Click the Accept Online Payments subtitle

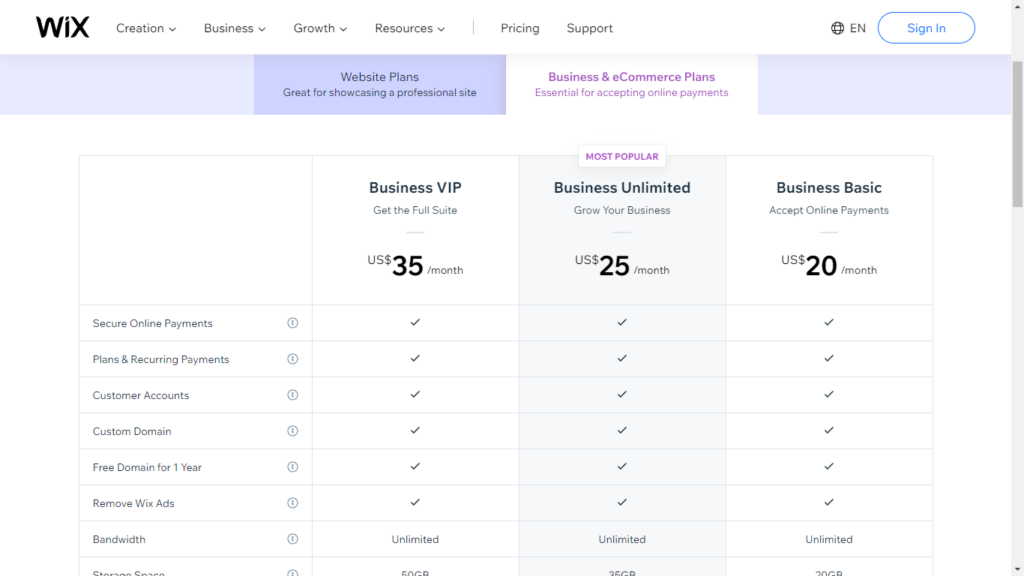829,210
